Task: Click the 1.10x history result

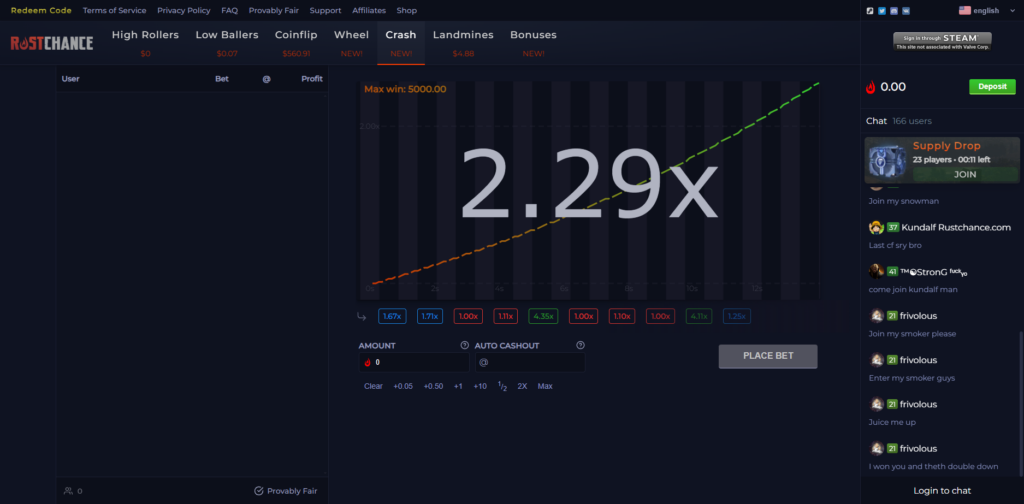Action: pyautogui.click(x=622, y=316)
